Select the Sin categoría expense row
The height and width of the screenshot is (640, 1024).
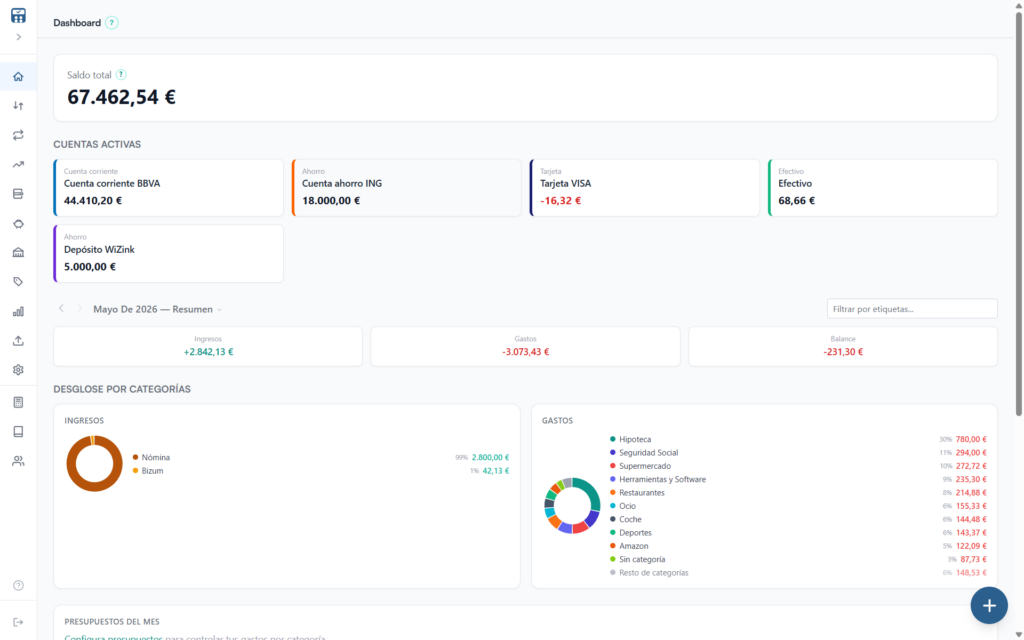click(x=798, y=560)
